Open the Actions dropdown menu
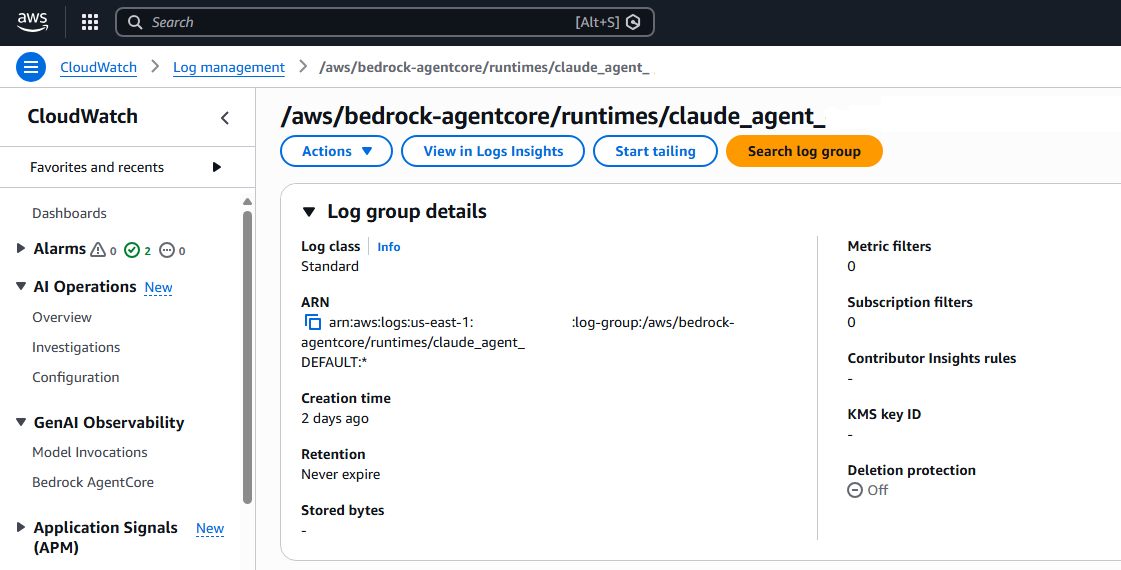Image resolution: width=1121 pixels, height=570 pixels. 337,151
